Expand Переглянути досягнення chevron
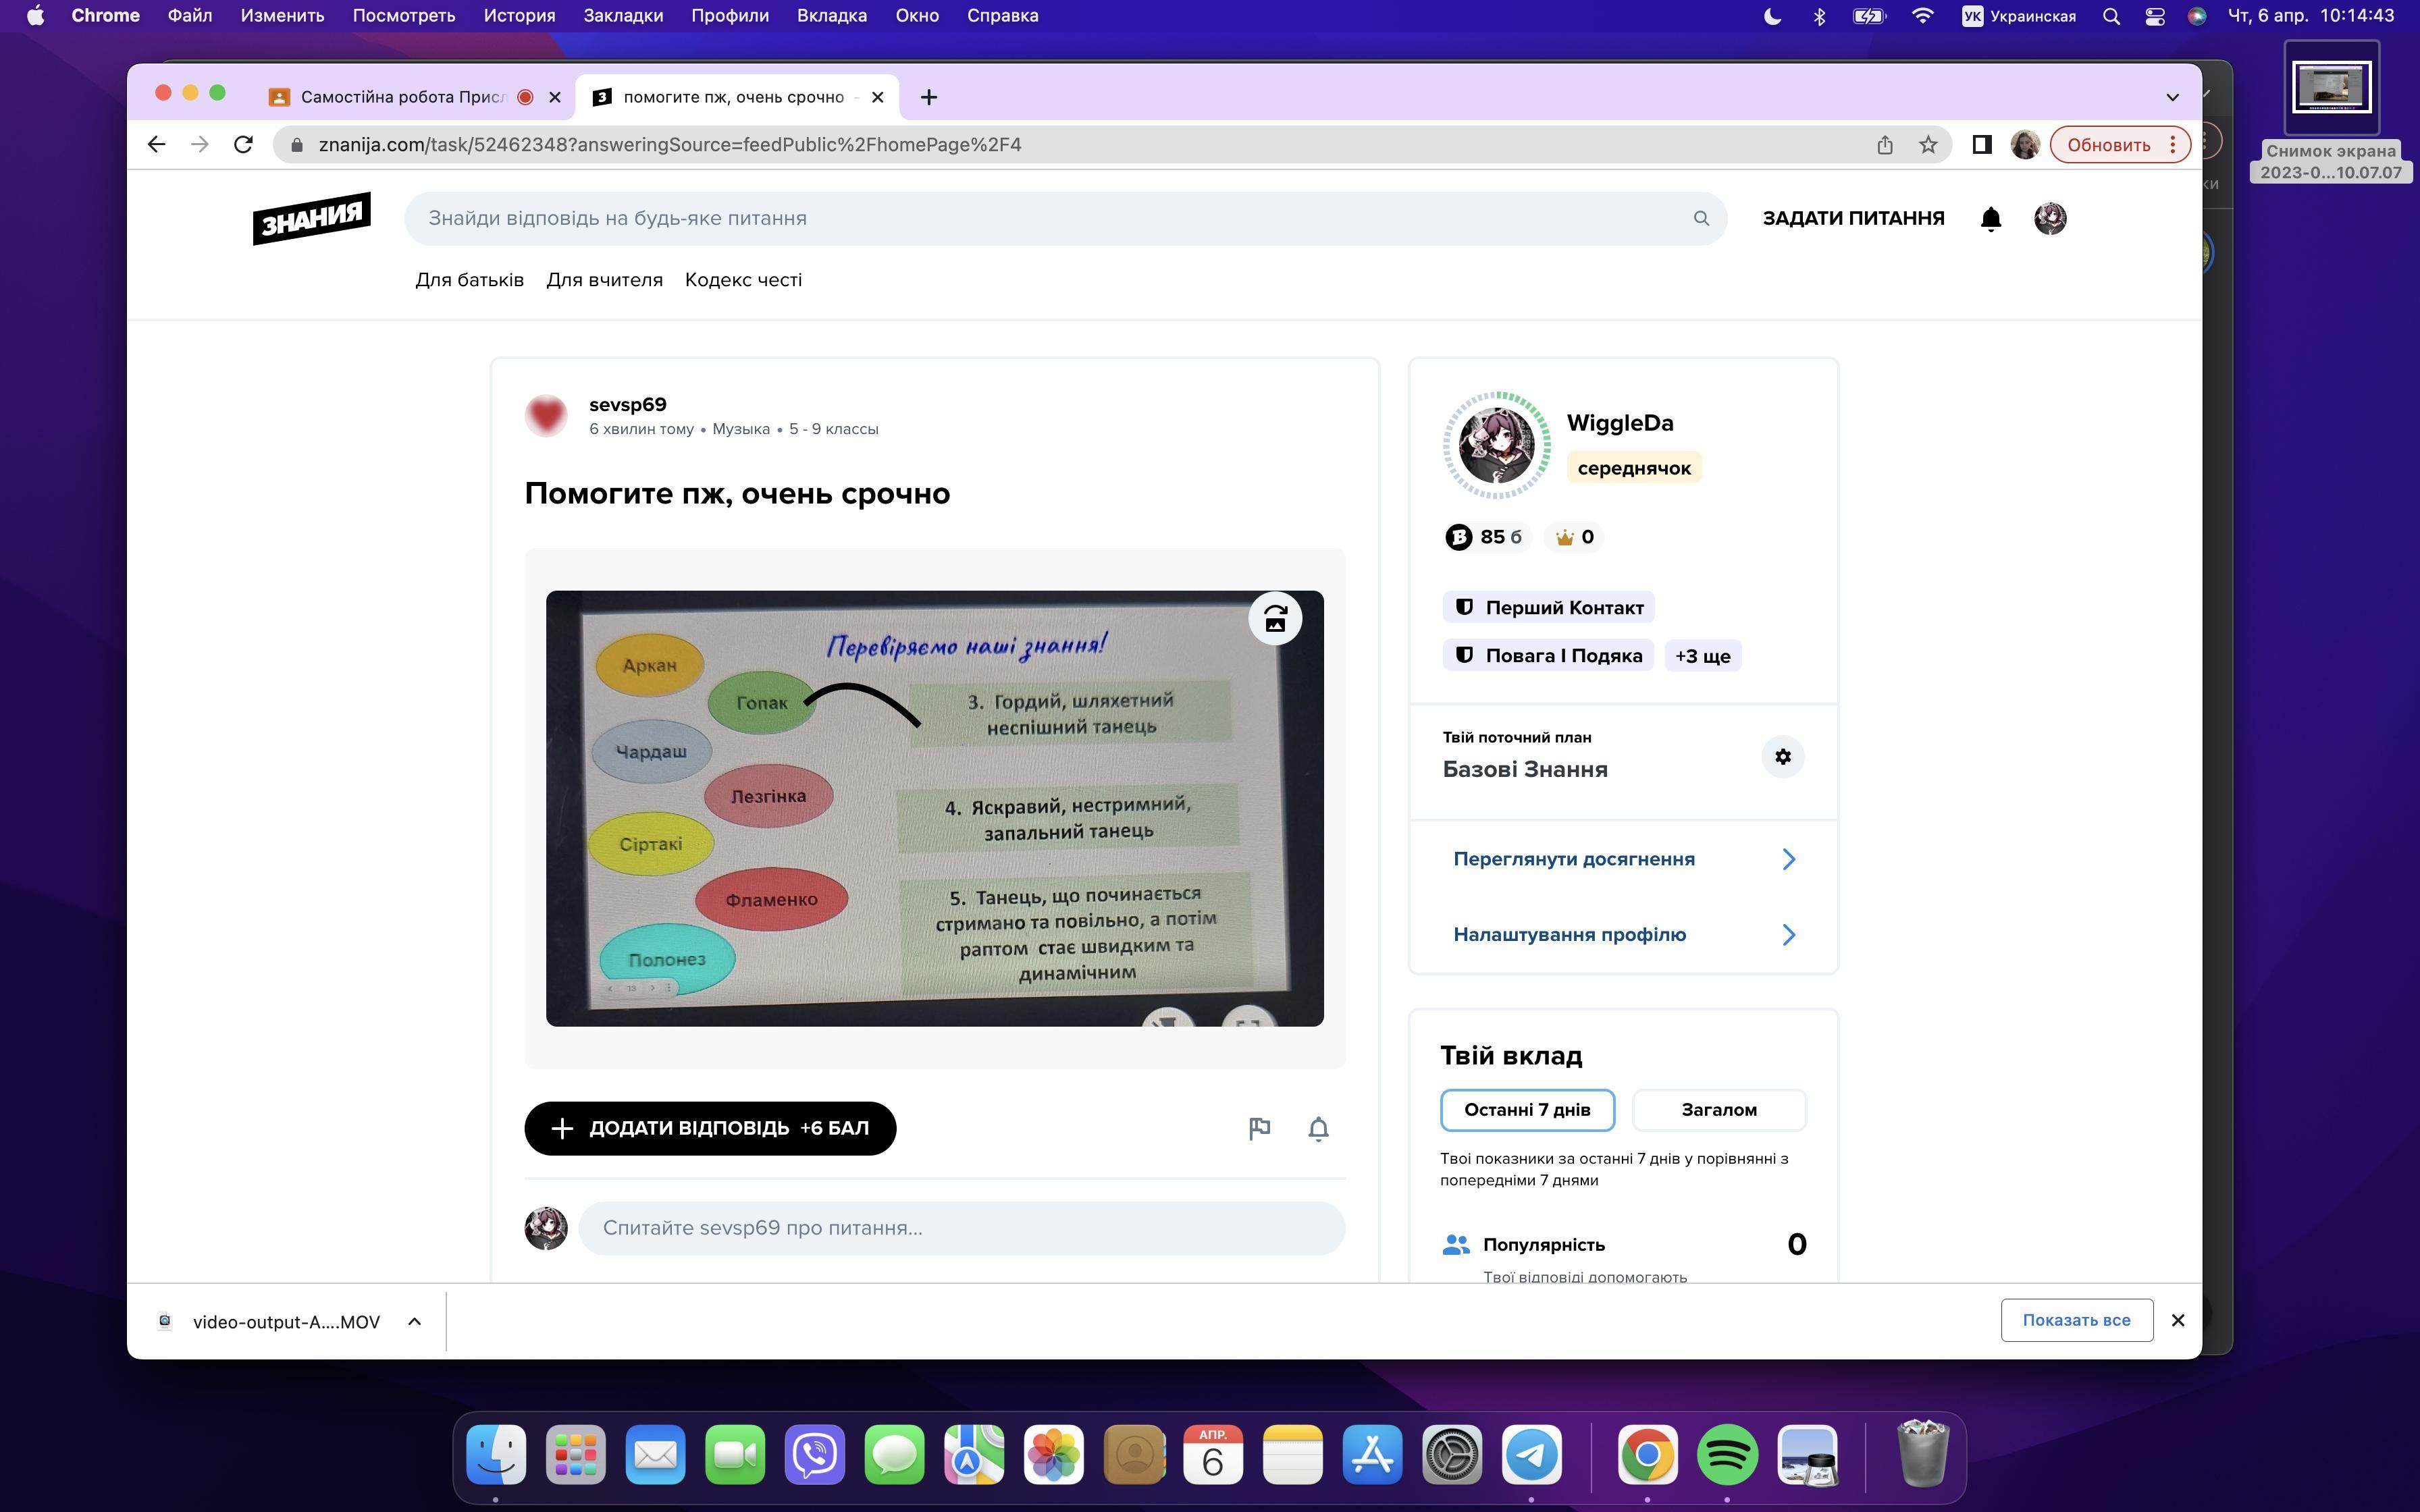2420x1512 pixels. pyautogui.click(x=1788, y=859)
